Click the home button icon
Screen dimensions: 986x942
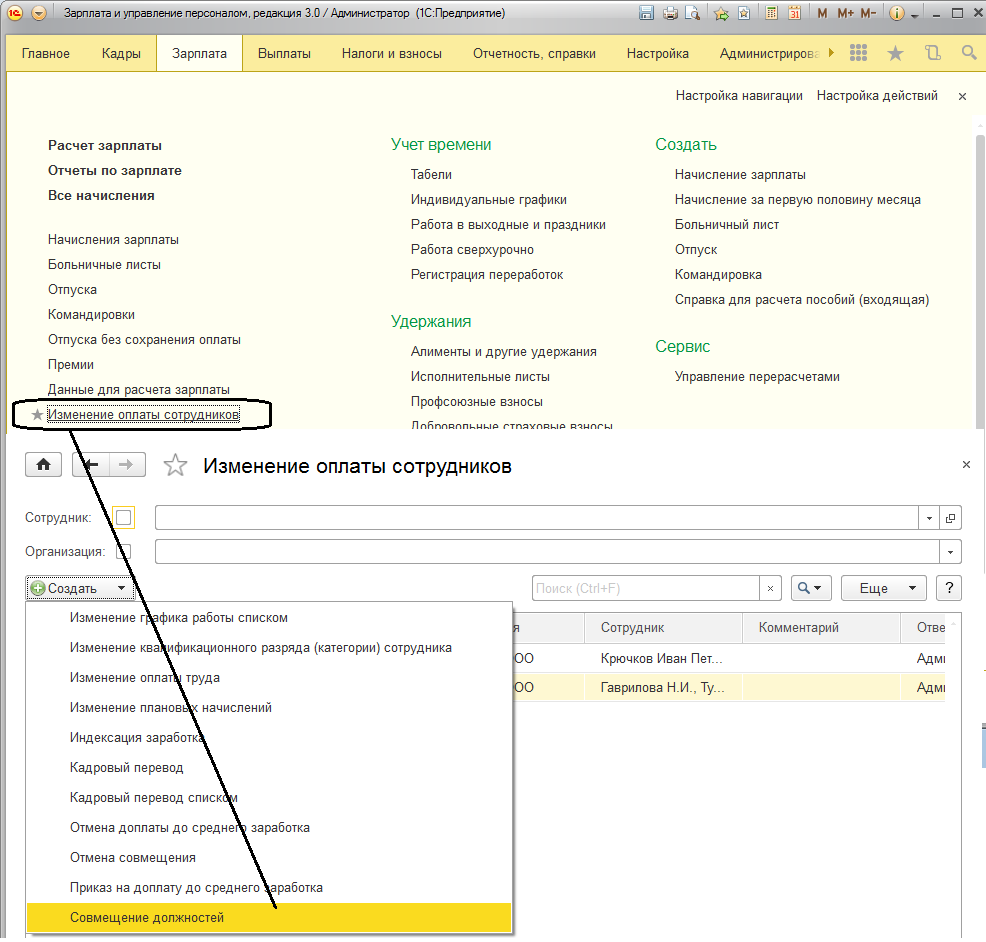[x=43, y=465]
